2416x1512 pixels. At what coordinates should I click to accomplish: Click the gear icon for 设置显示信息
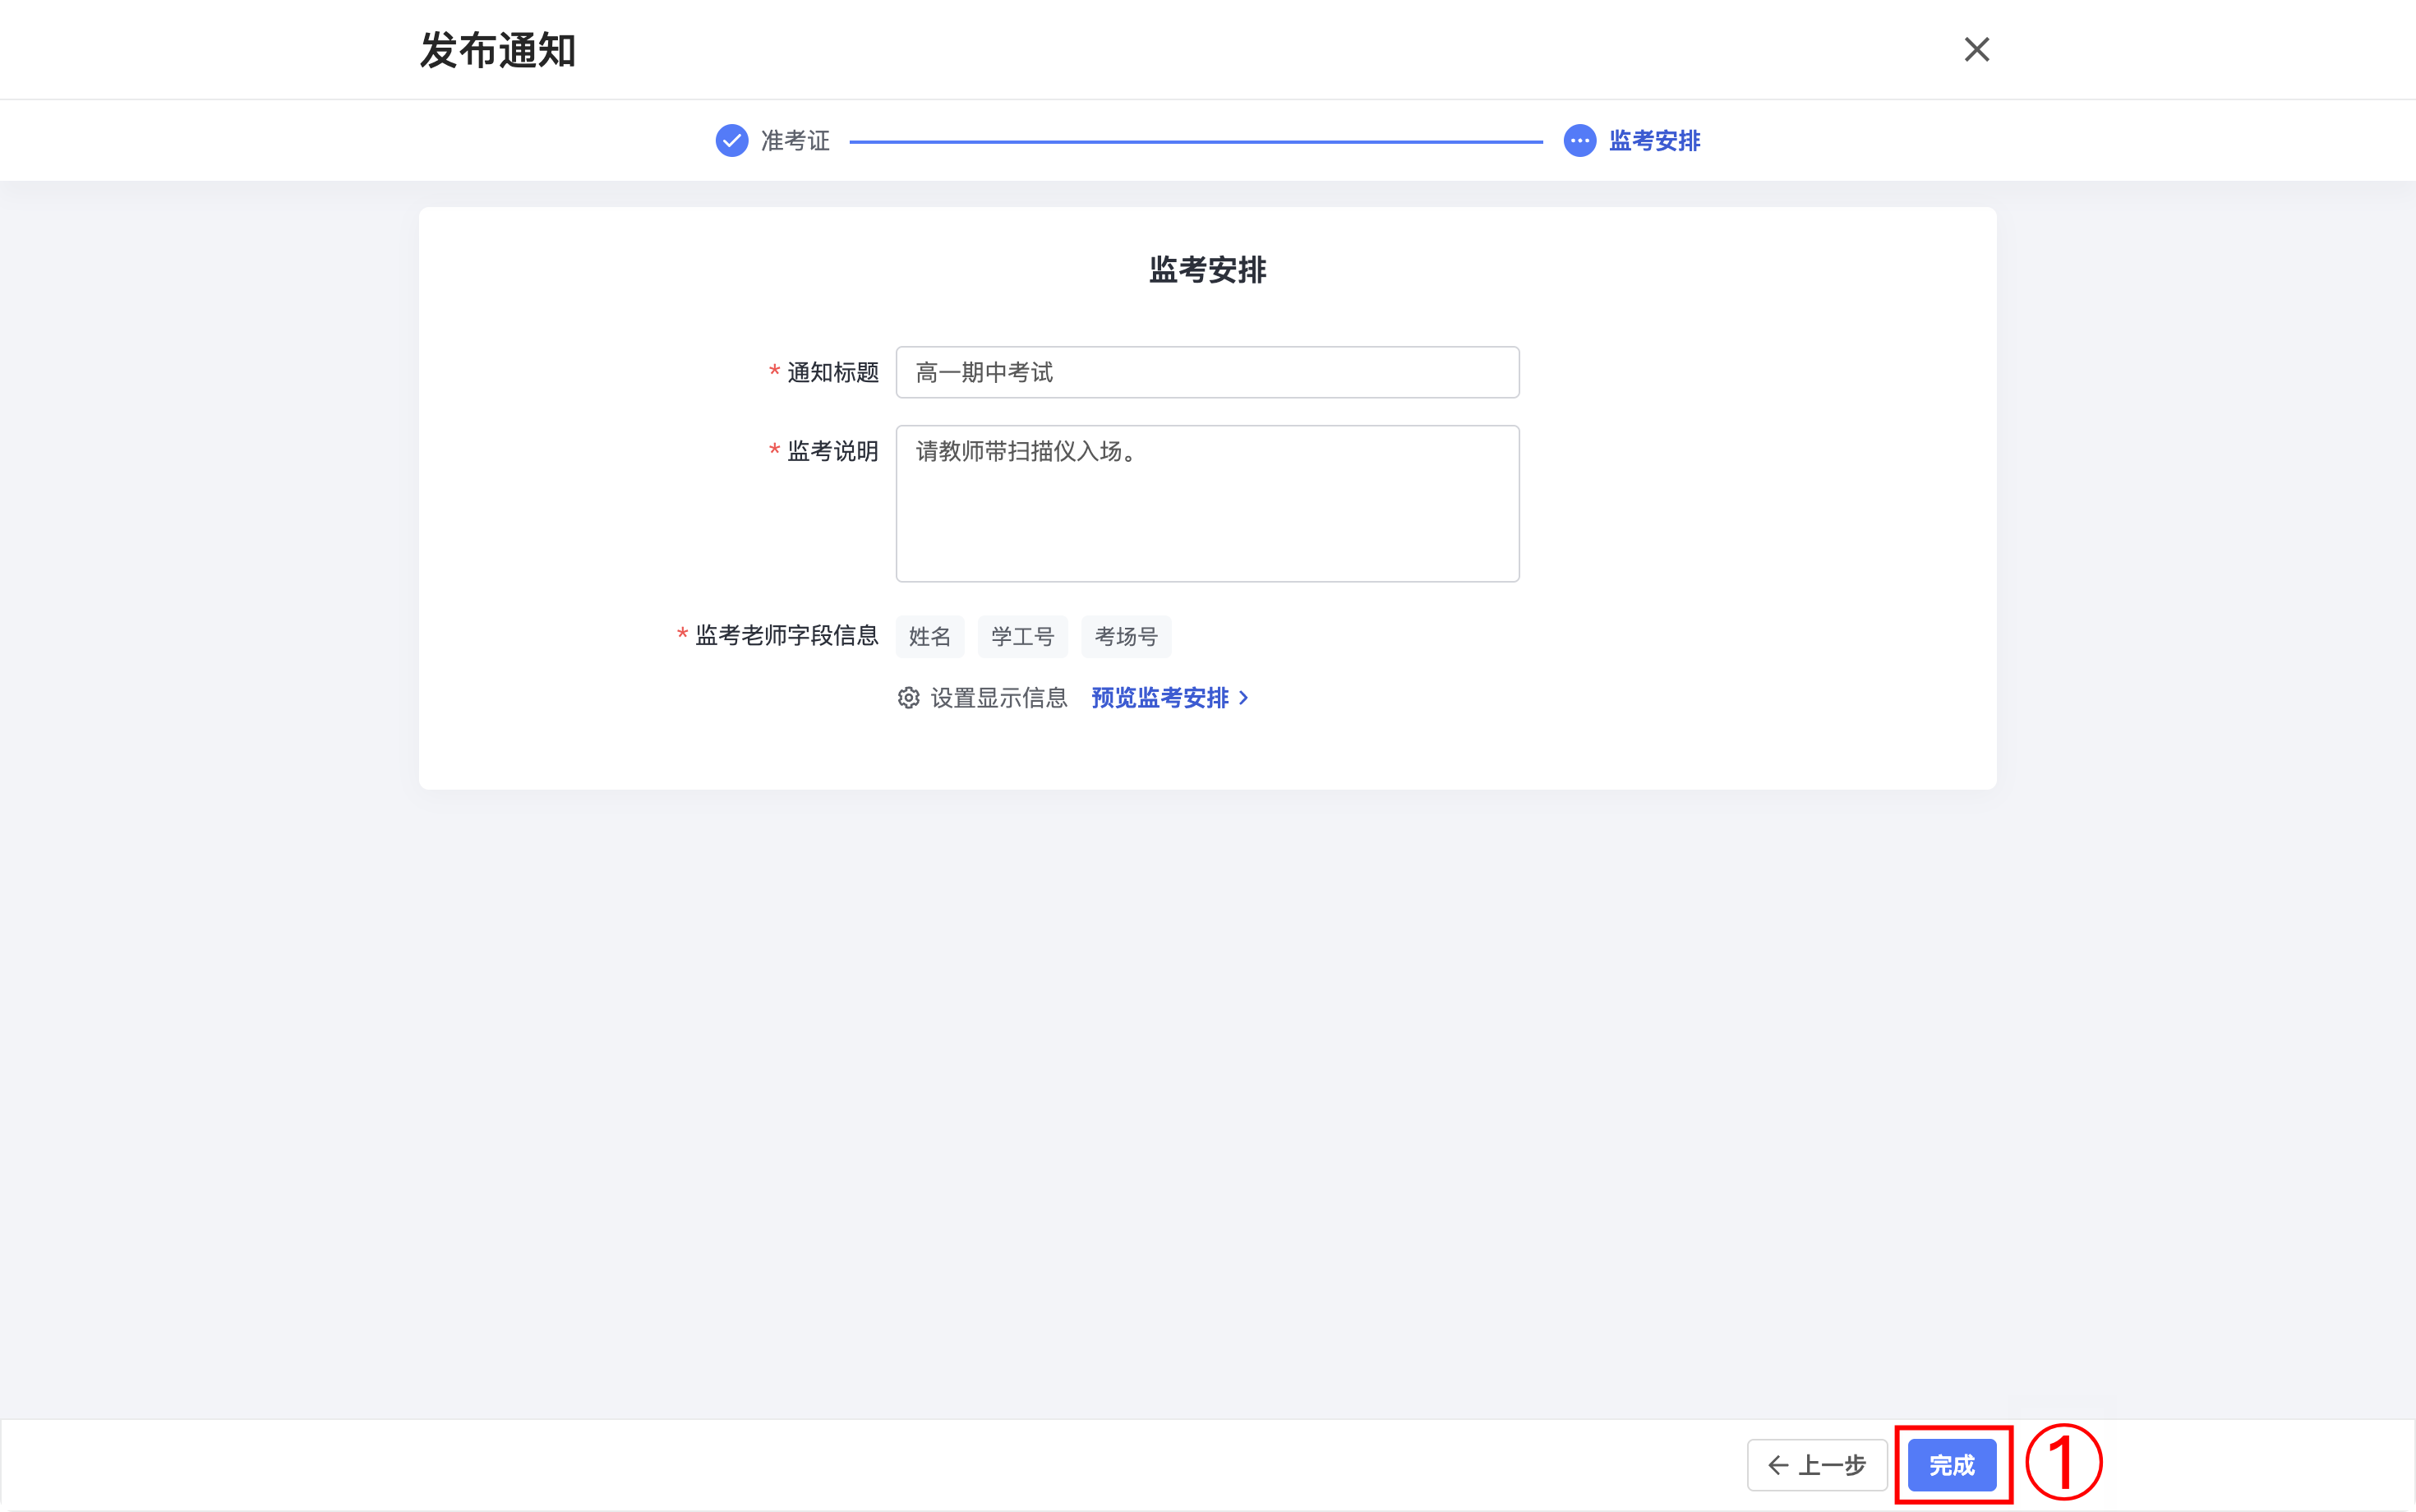[908, 698]
